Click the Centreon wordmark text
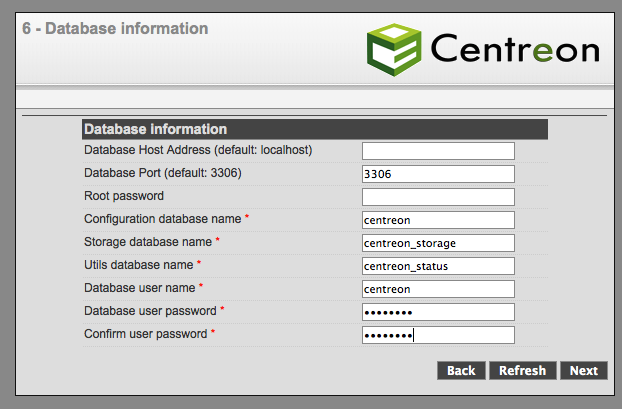This screenshot has height=409, width=622. [x=515, y=49]
